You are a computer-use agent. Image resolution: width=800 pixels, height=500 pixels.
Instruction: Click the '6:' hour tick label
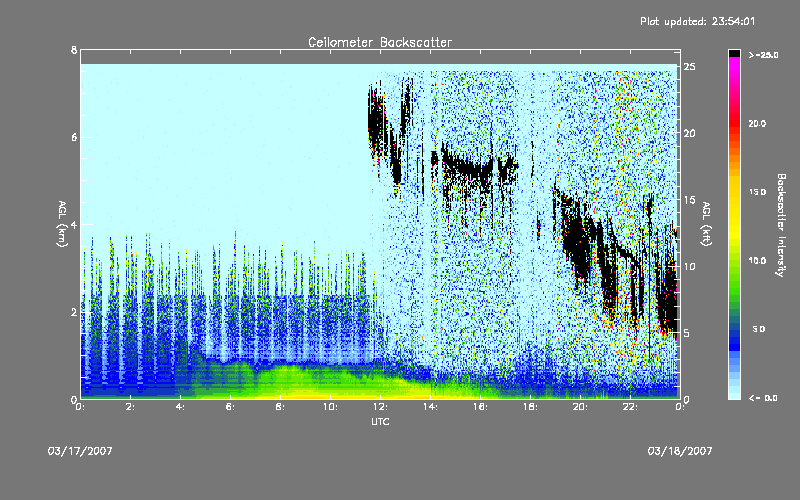coord(230,407)
